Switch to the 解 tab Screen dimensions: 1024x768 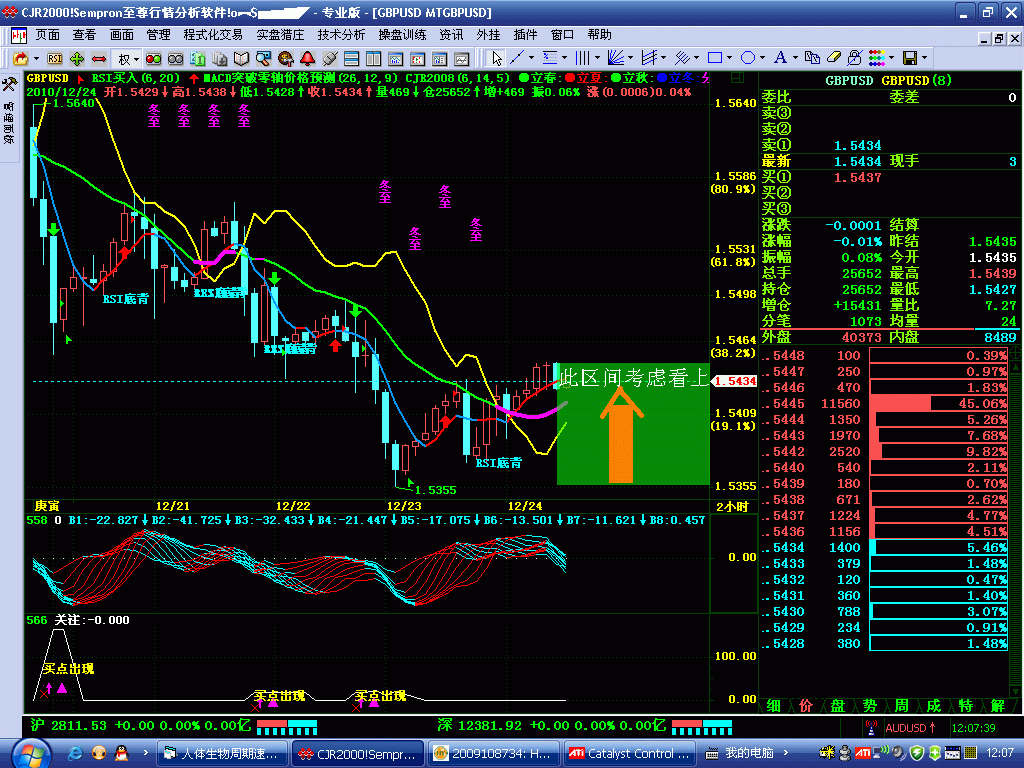coord(997,706)
